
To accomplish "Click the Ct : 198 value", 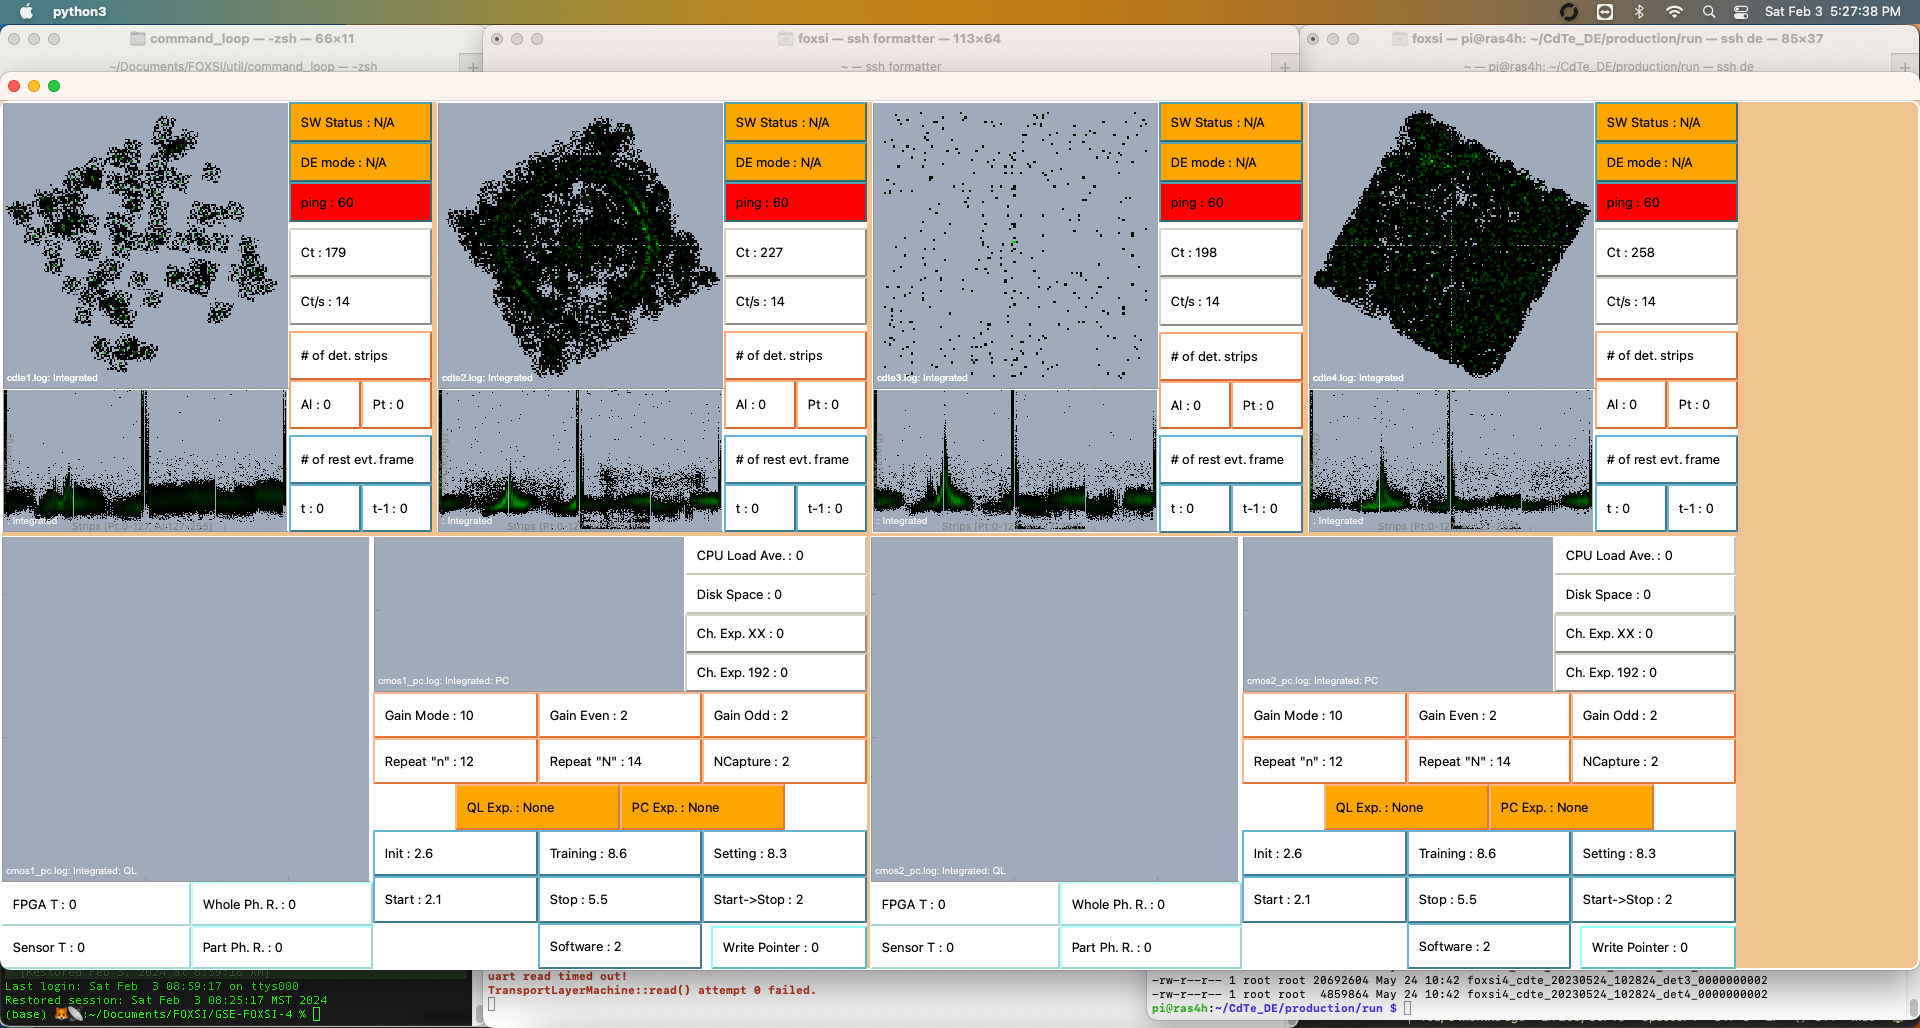I will coord(1230,252).
